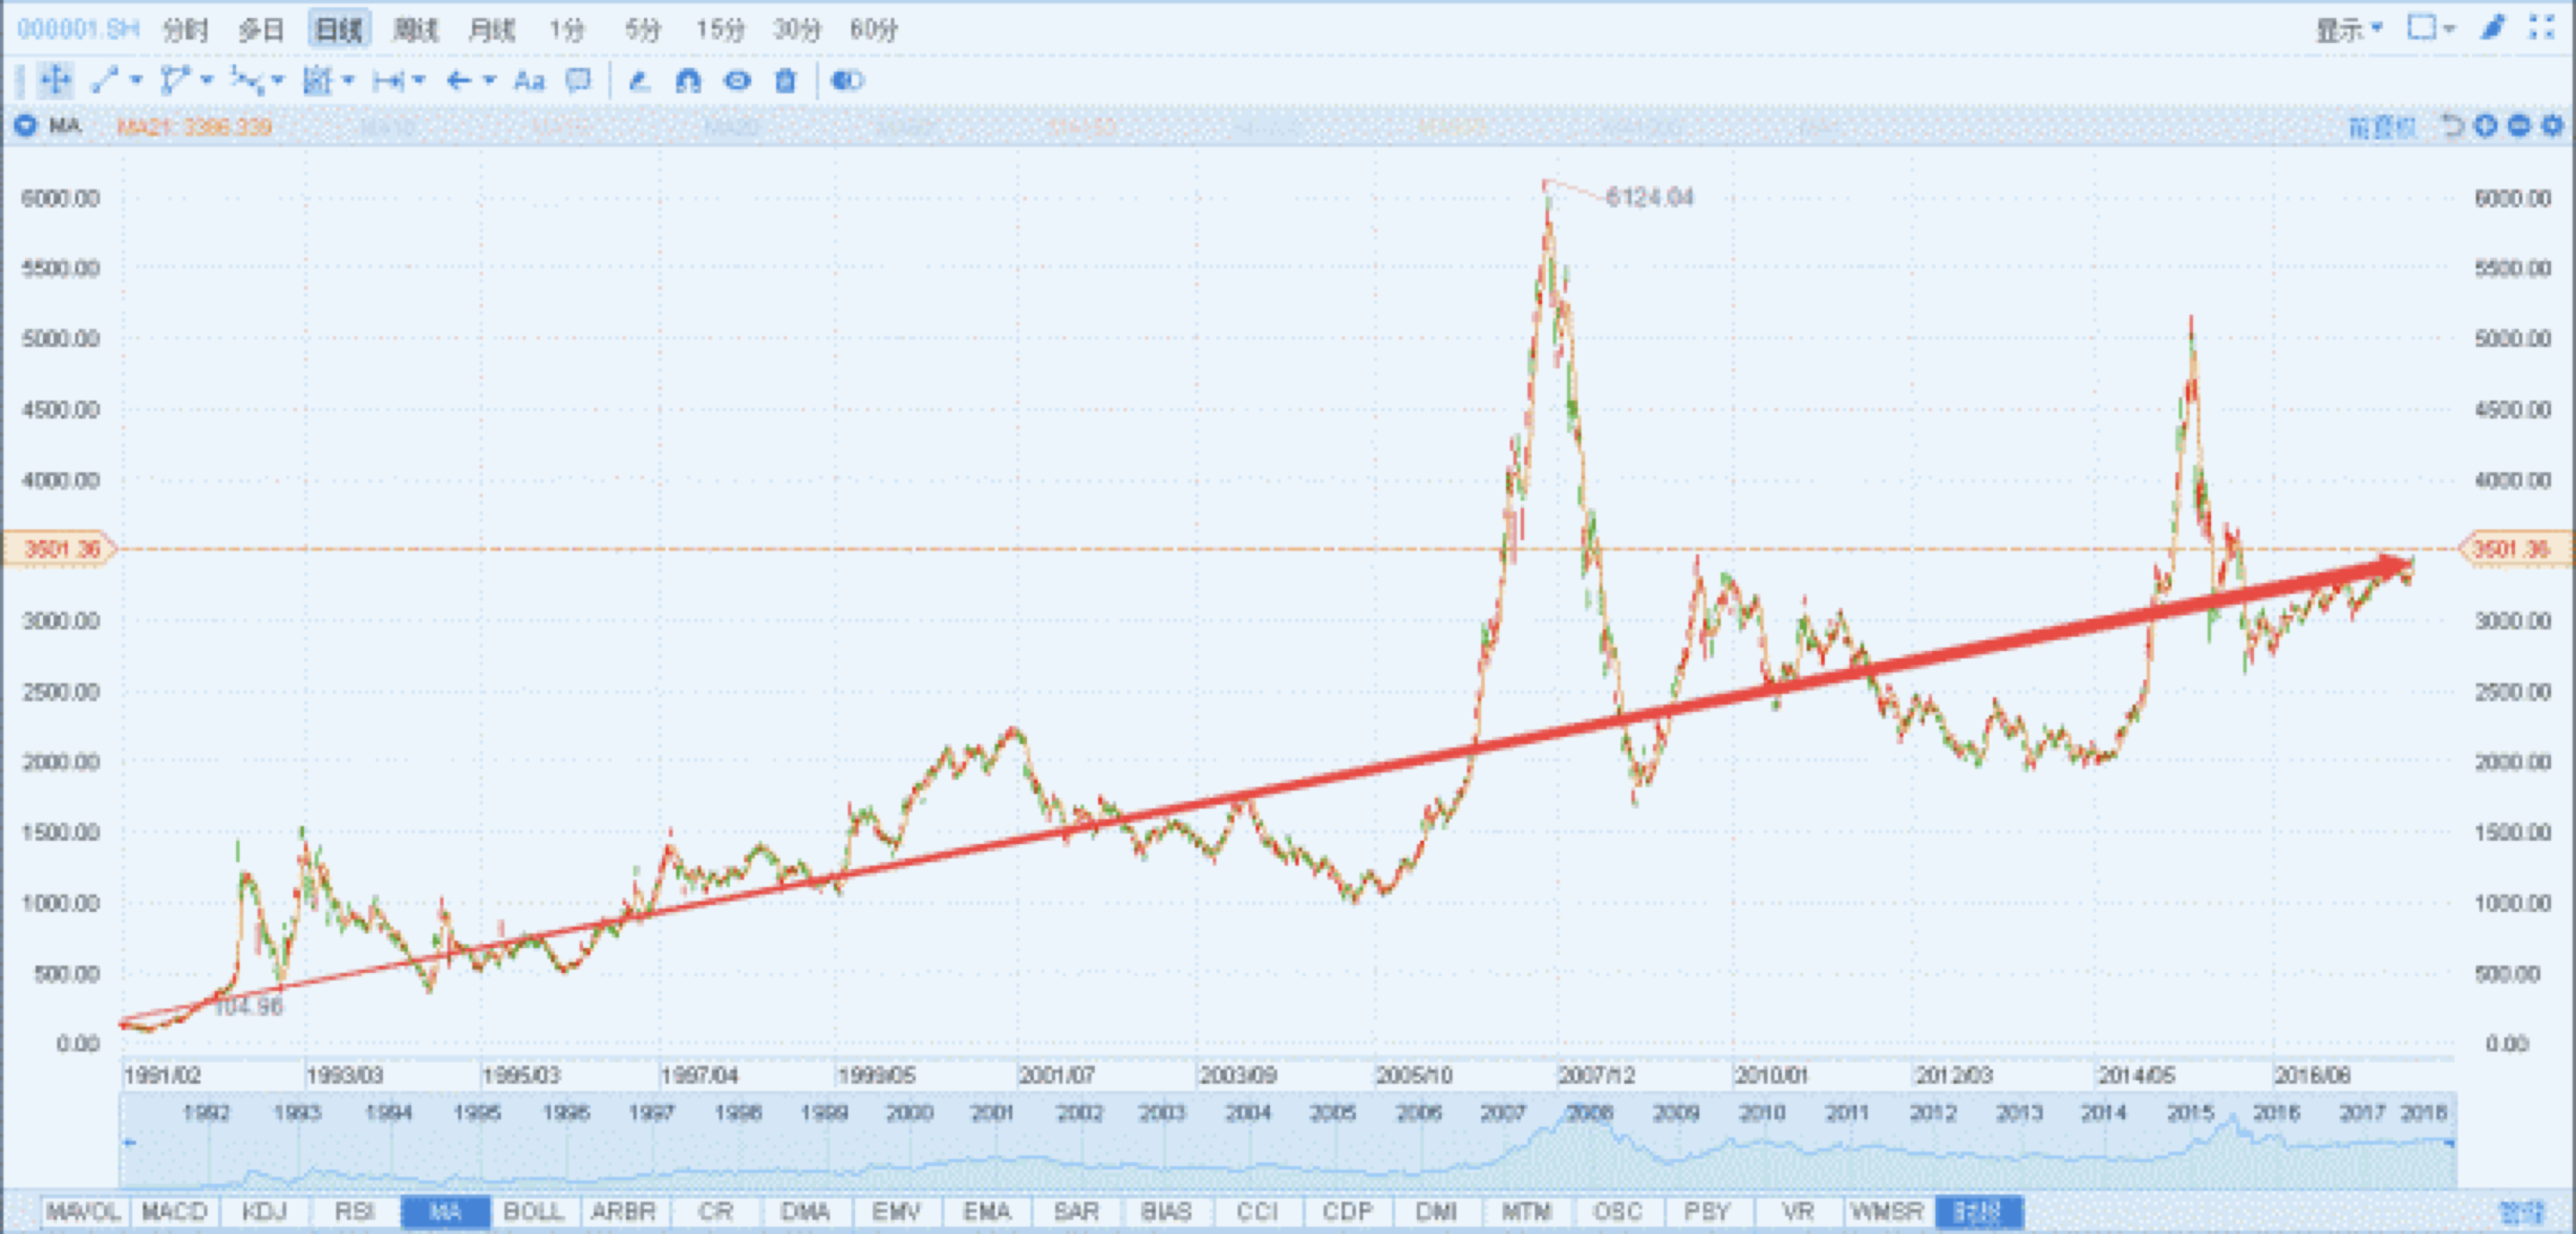Viewport: 2576px width, 1234px height.
Task: Select the 周线 weekly chart tab
Action: pos(415,29)
